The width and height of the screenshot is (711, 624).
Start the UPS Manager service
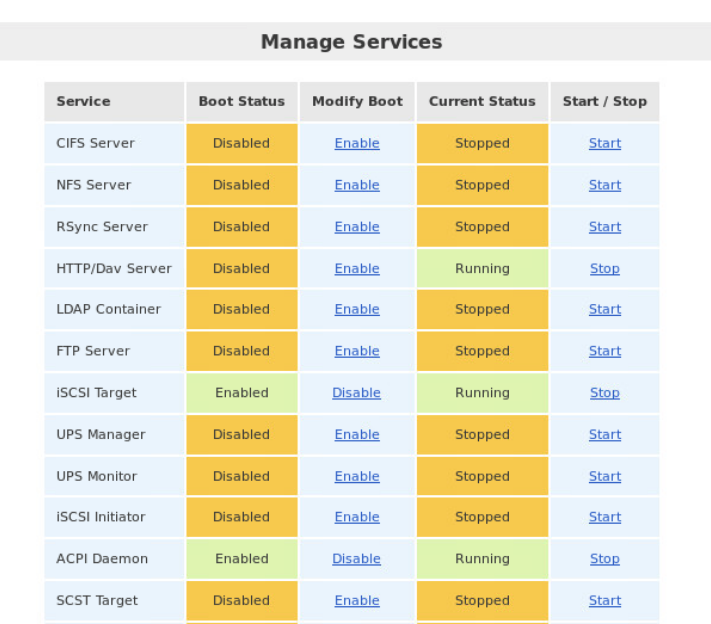click(x=604, y=435)
